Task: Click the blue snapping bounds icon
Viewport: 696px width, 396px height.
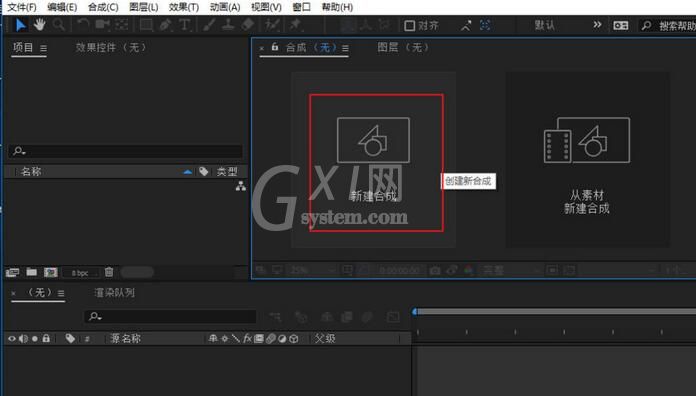Action: (x=485, y=25)
